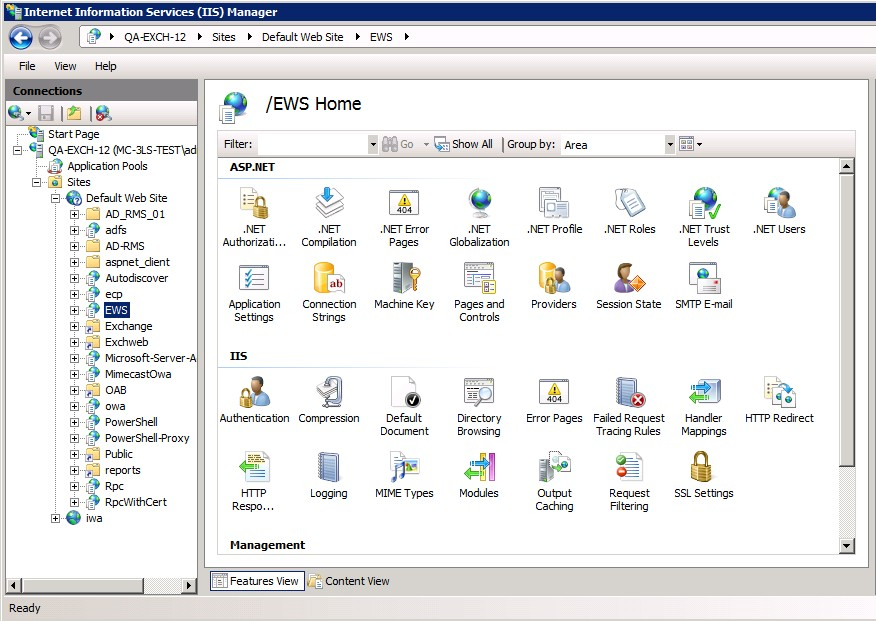Open SSL Settings for EWS
This screenshot has width=876, height=621.
click(x=703, y=478)
